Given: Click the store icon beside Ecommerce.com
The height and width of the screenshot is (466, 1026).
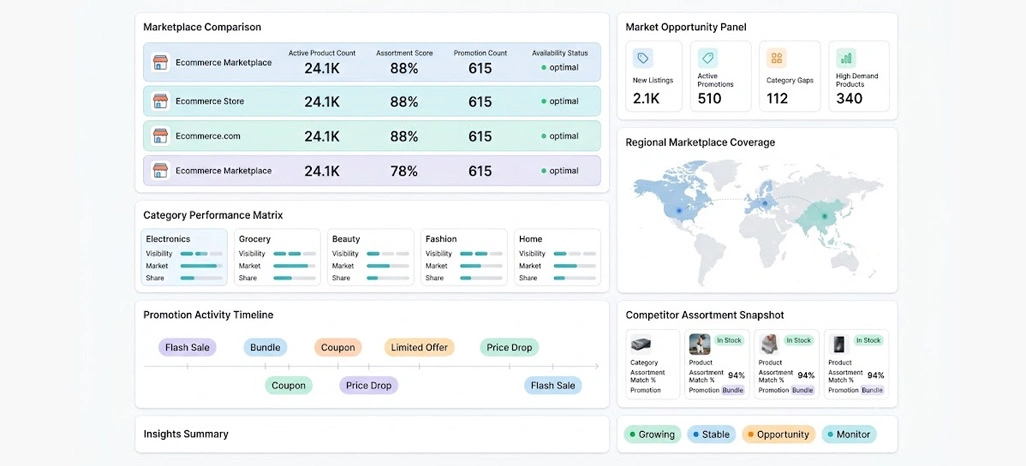Looking at the screenshot, I should (x=160, y=136).
